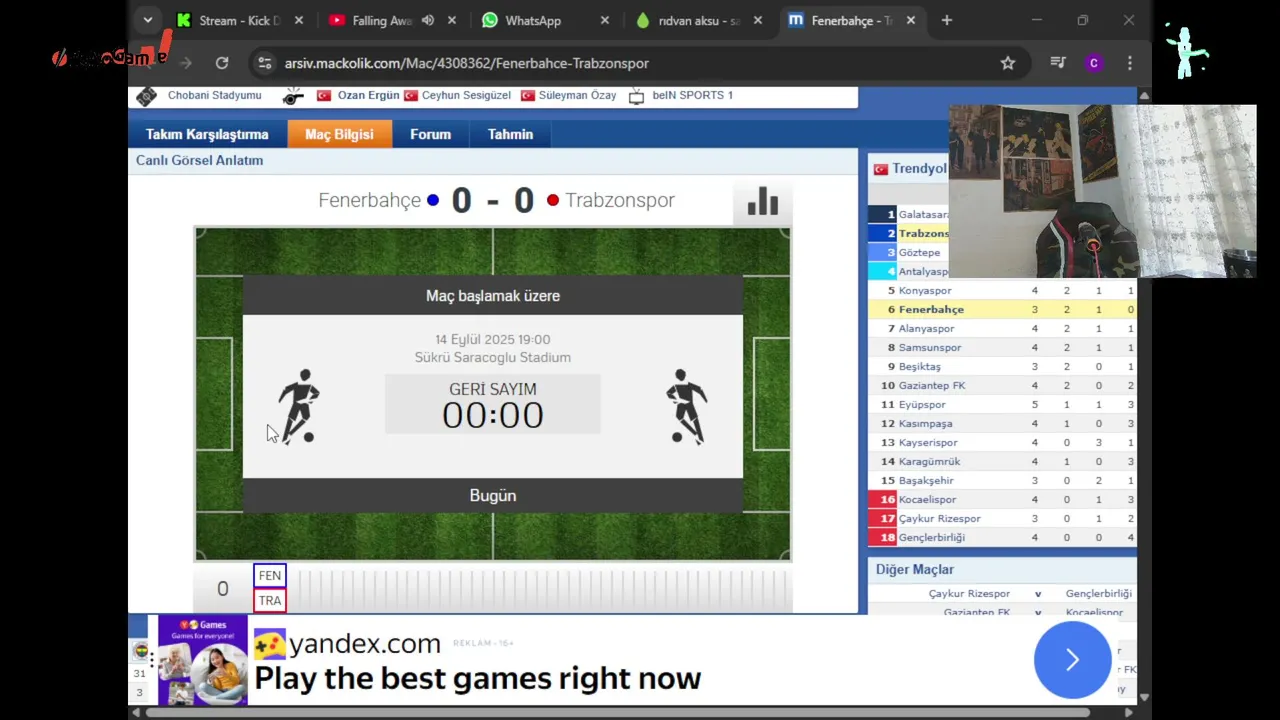Close the Fenerbahçe Mackolik tab
Viewport: 1280px width, 720px height.
coord(911,20)
